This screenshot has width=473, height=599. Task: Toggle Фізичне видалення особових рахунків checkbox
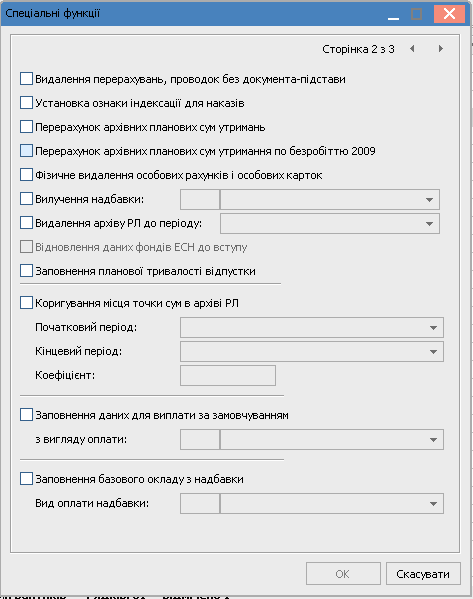[x=26, y=175]
